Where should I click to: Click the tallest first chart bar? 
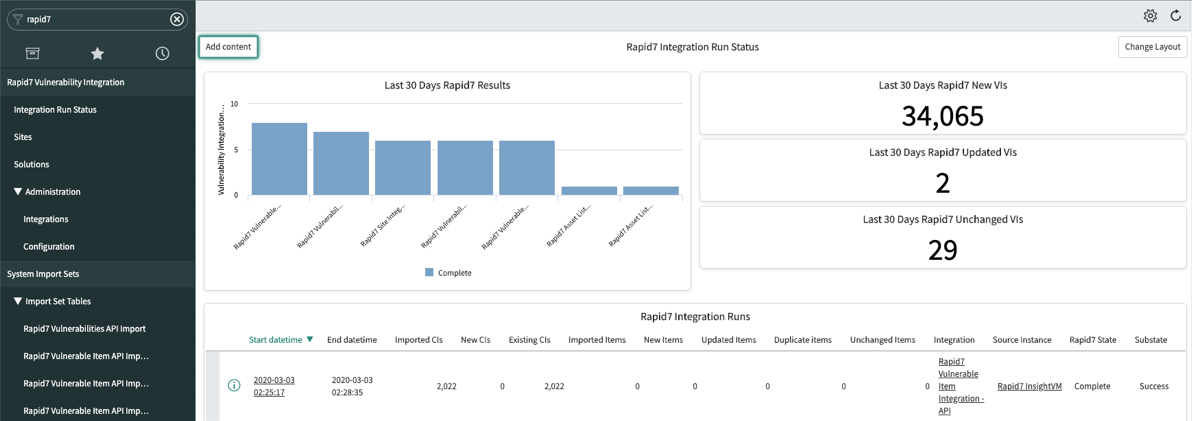pyautogui.click(x=280, y=159)
